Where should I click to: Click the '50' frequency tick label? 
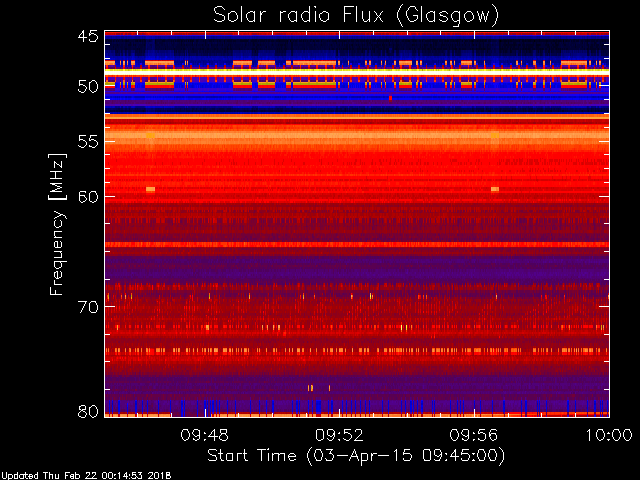(88, 87)
